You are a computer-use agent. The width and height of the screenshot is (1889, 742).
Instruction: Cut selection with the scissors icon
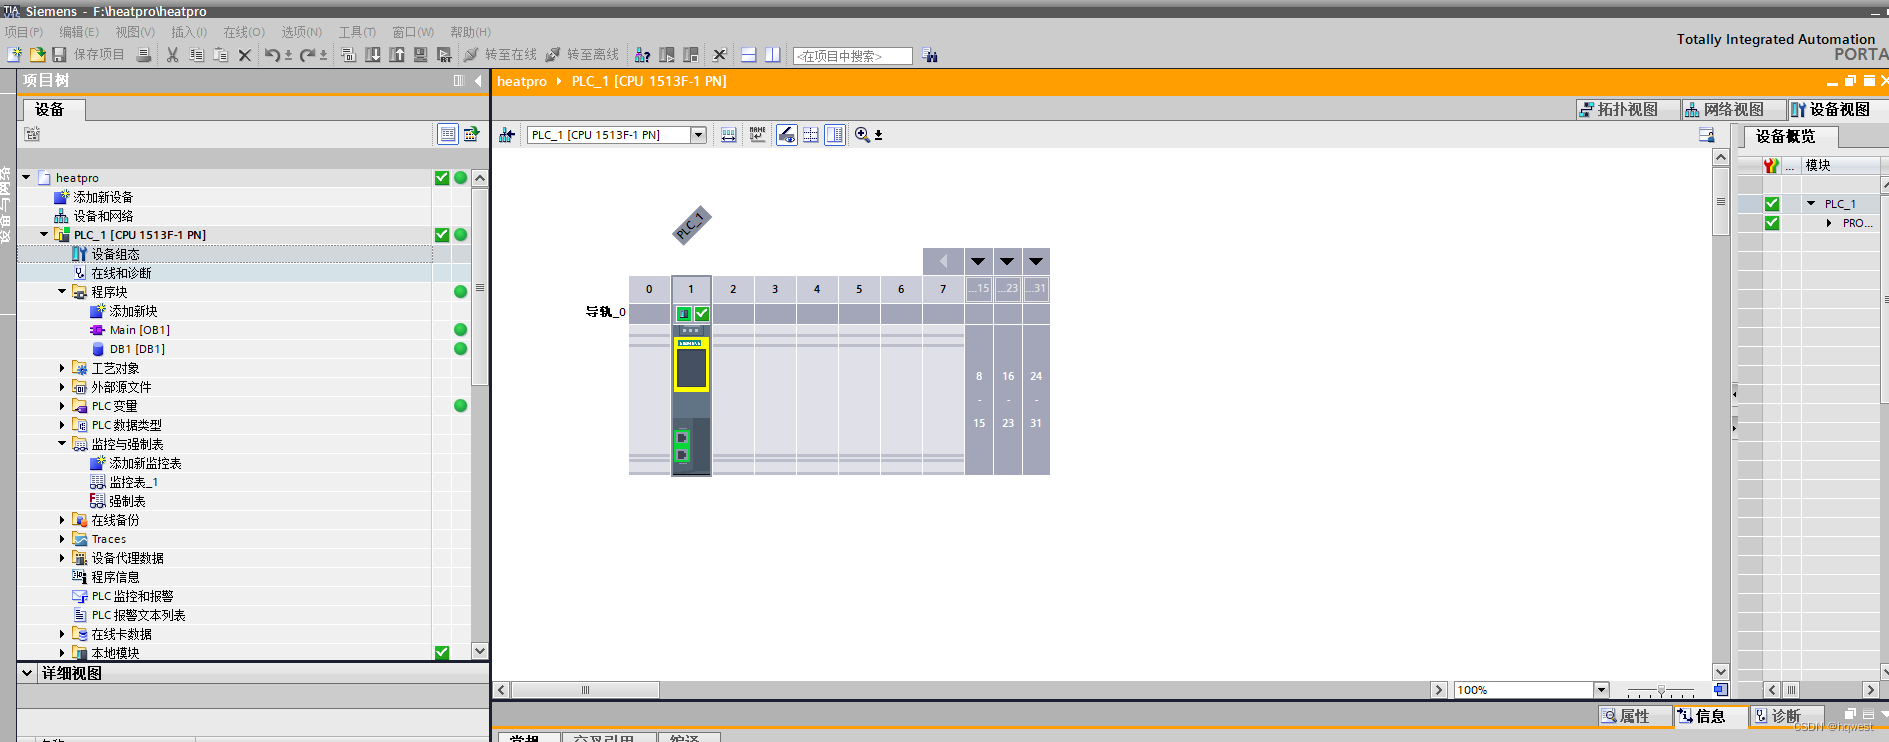click(x=172, y=55)
